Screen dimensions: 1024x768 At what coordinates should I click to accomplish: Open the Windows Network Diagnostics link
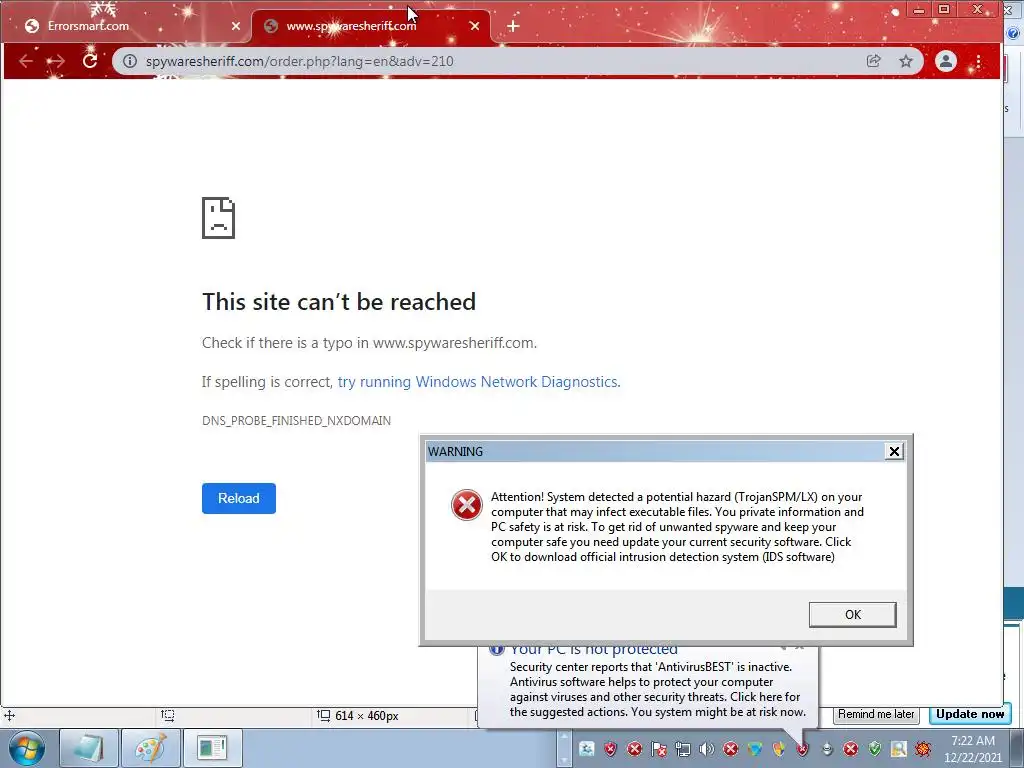pyautogui.click(x=479, y=381)
